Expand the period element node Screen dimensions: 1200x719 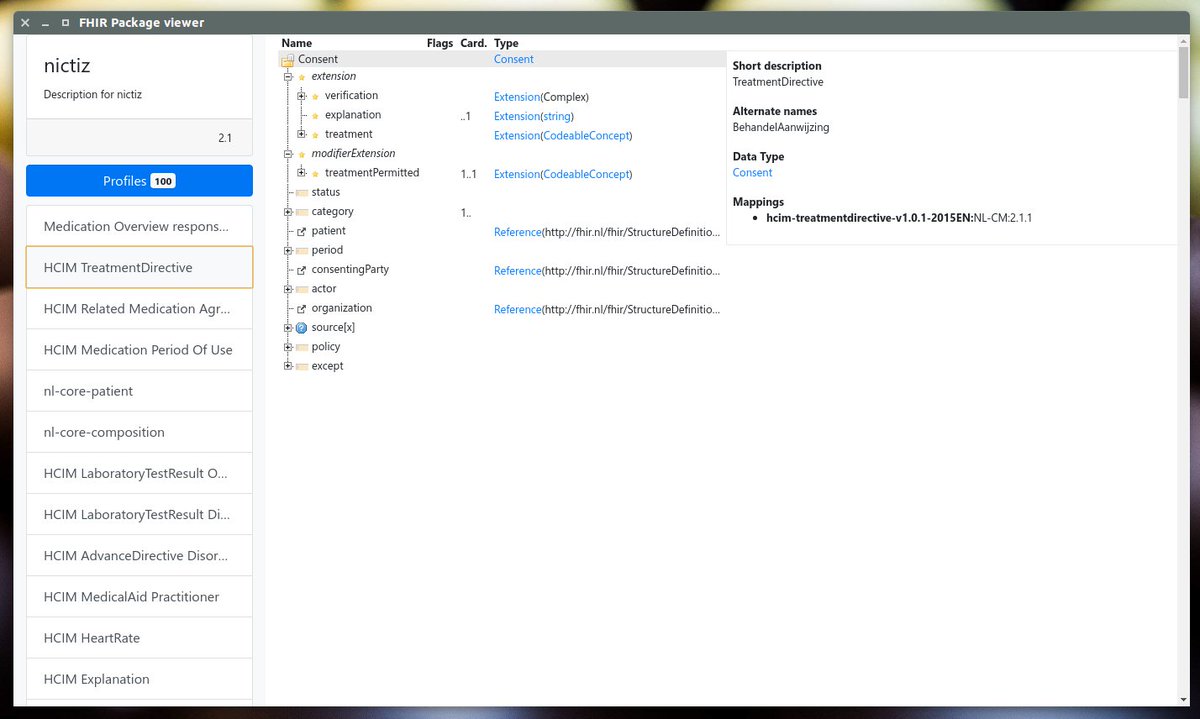tap(288, 251)
